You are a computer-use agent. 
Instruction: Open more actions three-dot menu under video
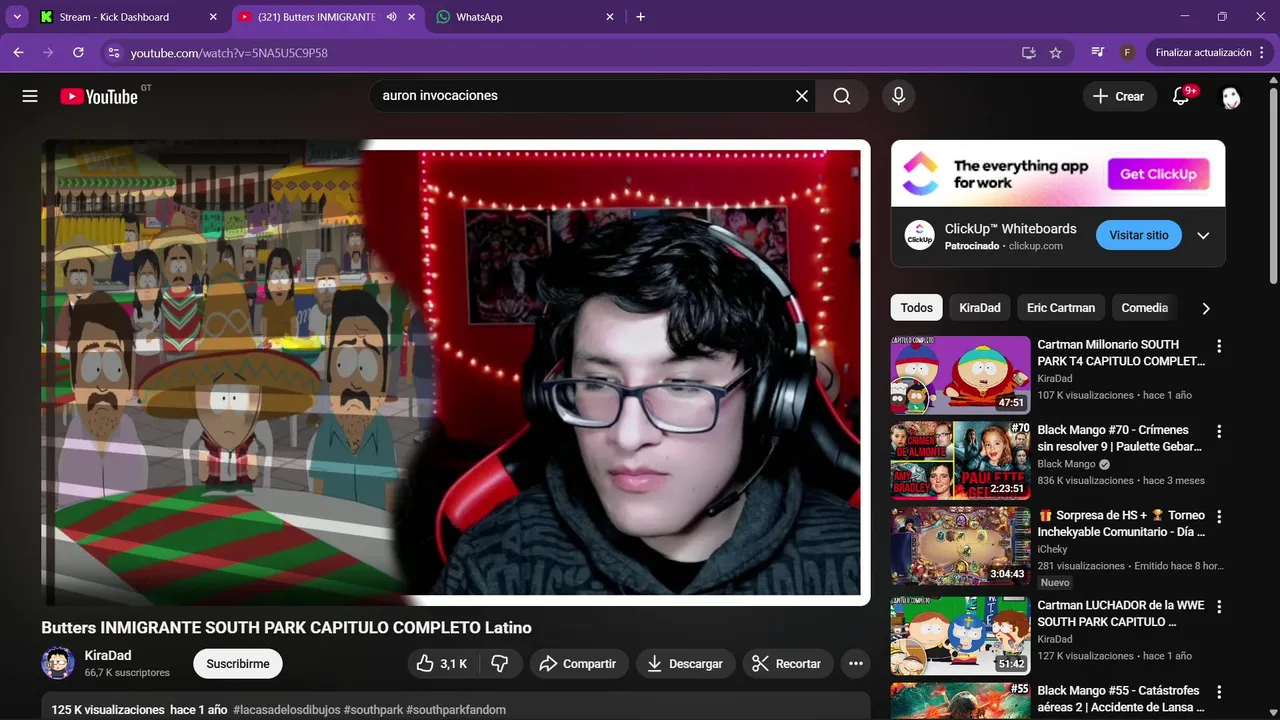coord(856,664)
